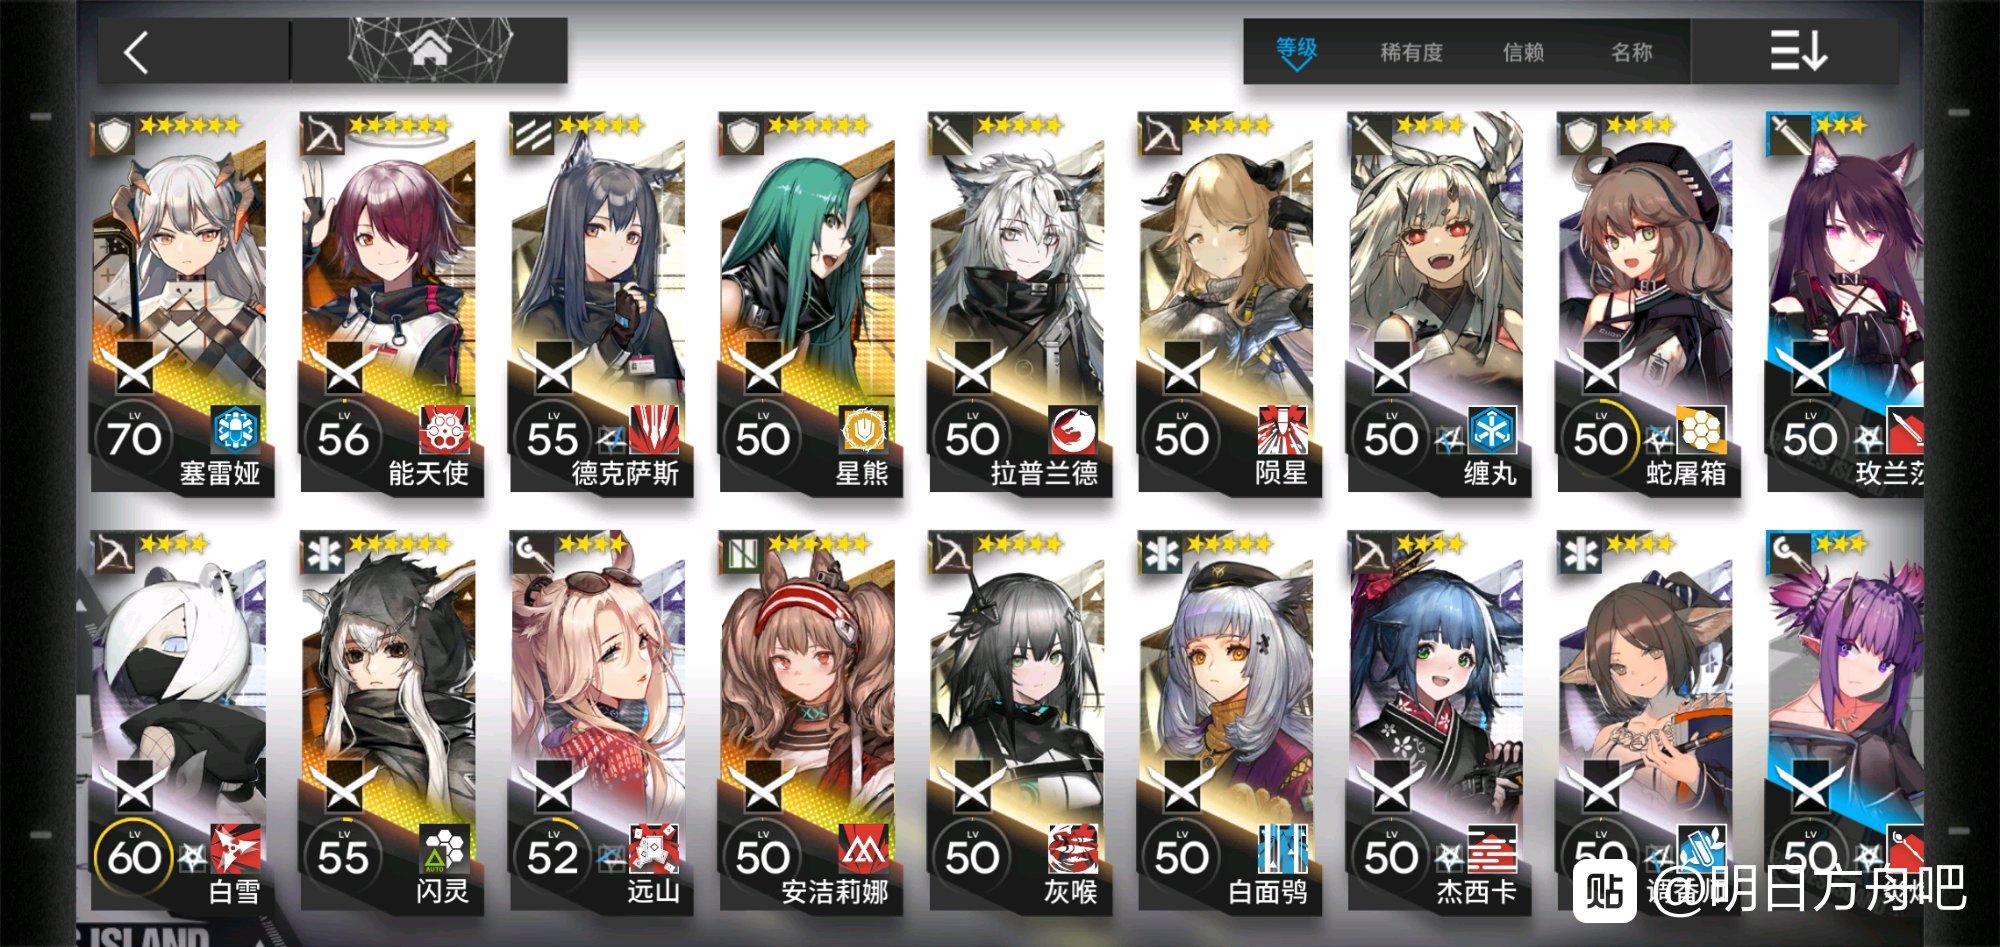Open 塞雷娅 operator card

click(x=181, y=303)
